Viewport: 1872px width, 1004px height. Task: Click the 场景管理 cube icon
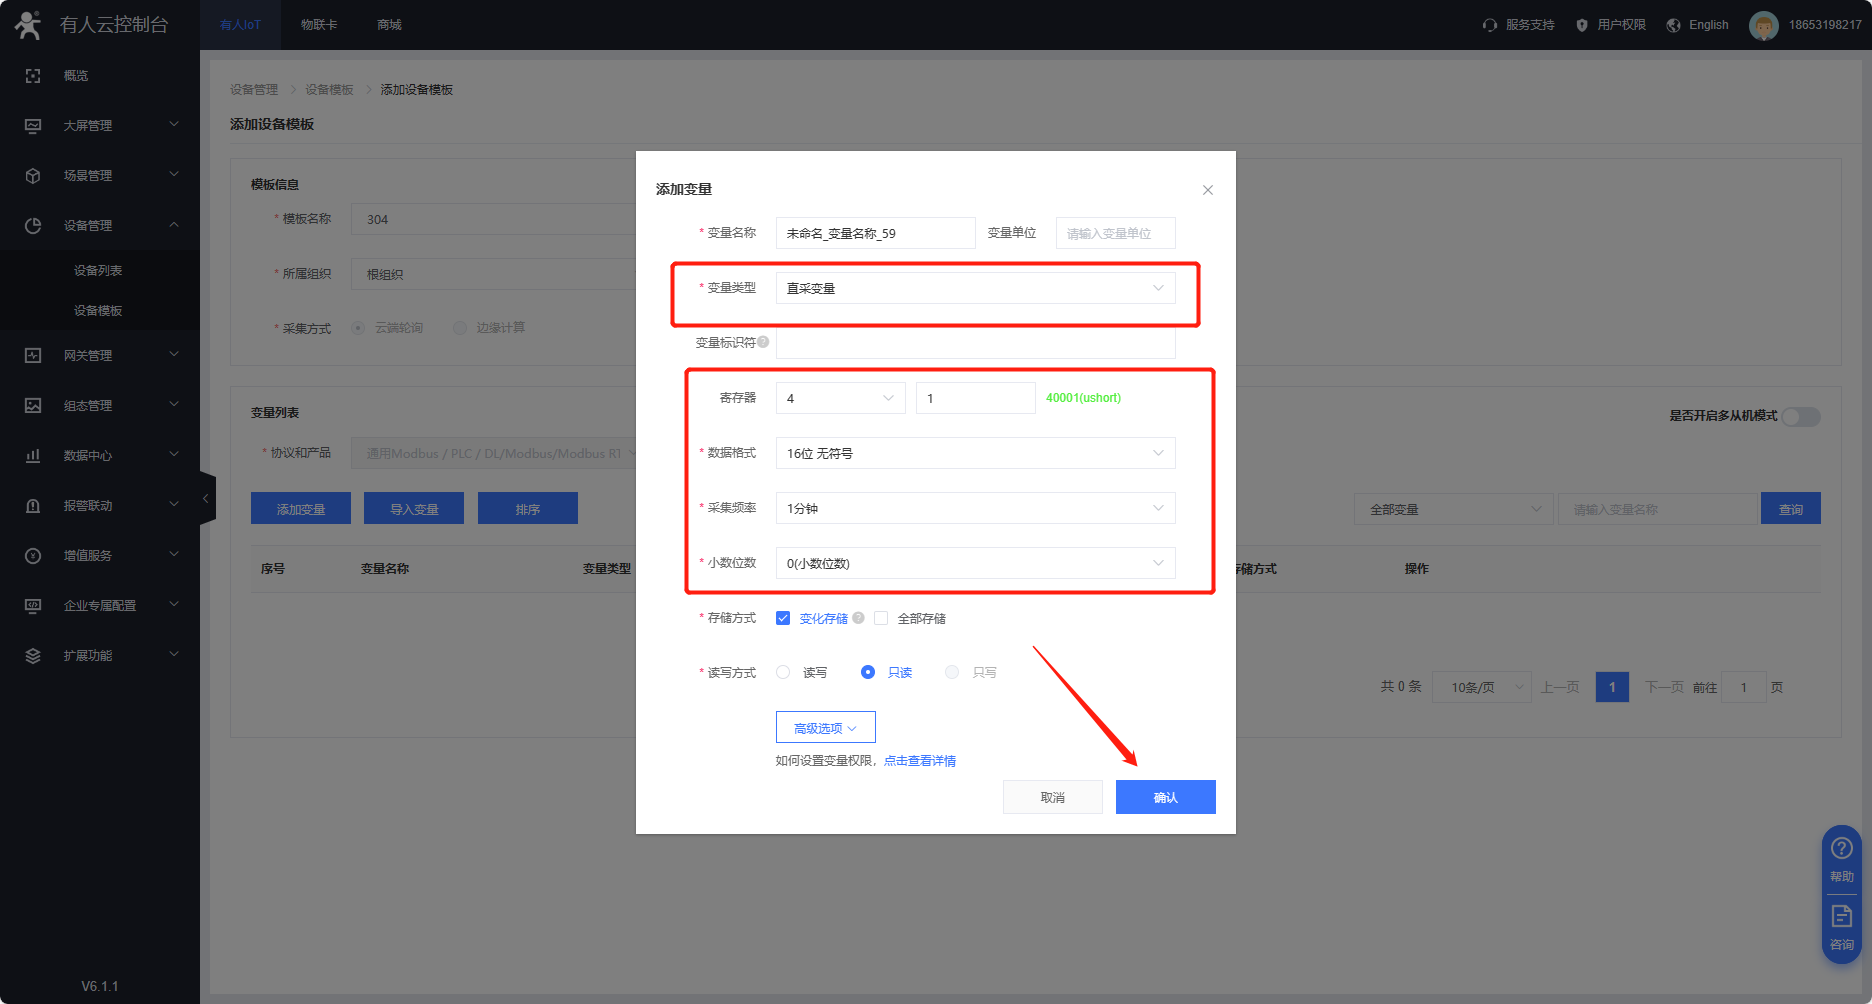[x=33, y=176]
